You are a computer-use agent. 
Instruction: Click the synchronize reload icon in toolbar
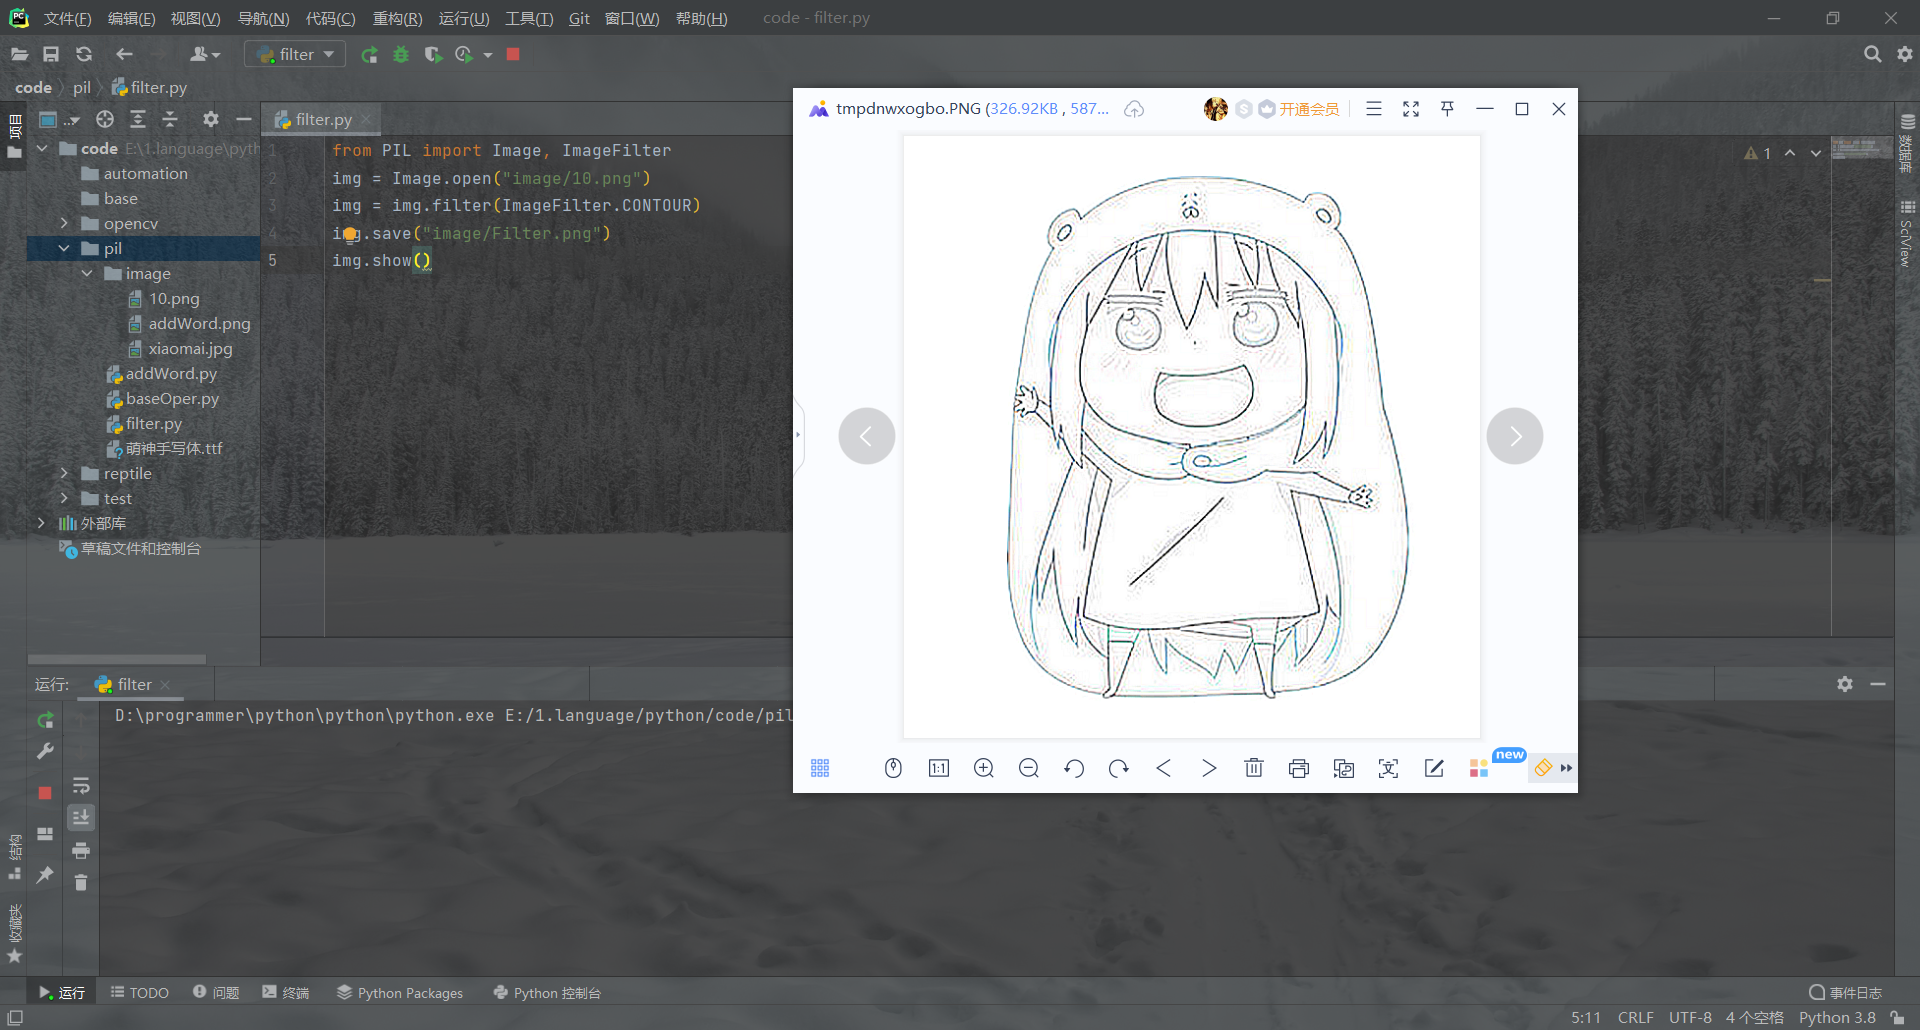[x=84, y=54]
